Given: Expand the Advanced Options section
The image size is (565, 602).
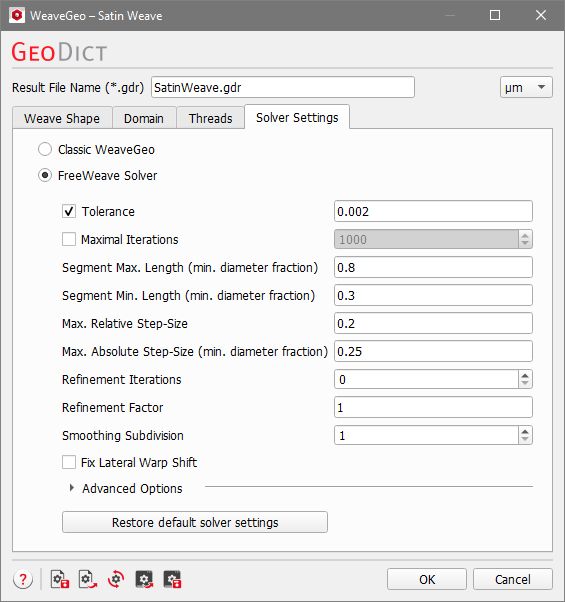Looking at the screenshot, I should [71, 488].
